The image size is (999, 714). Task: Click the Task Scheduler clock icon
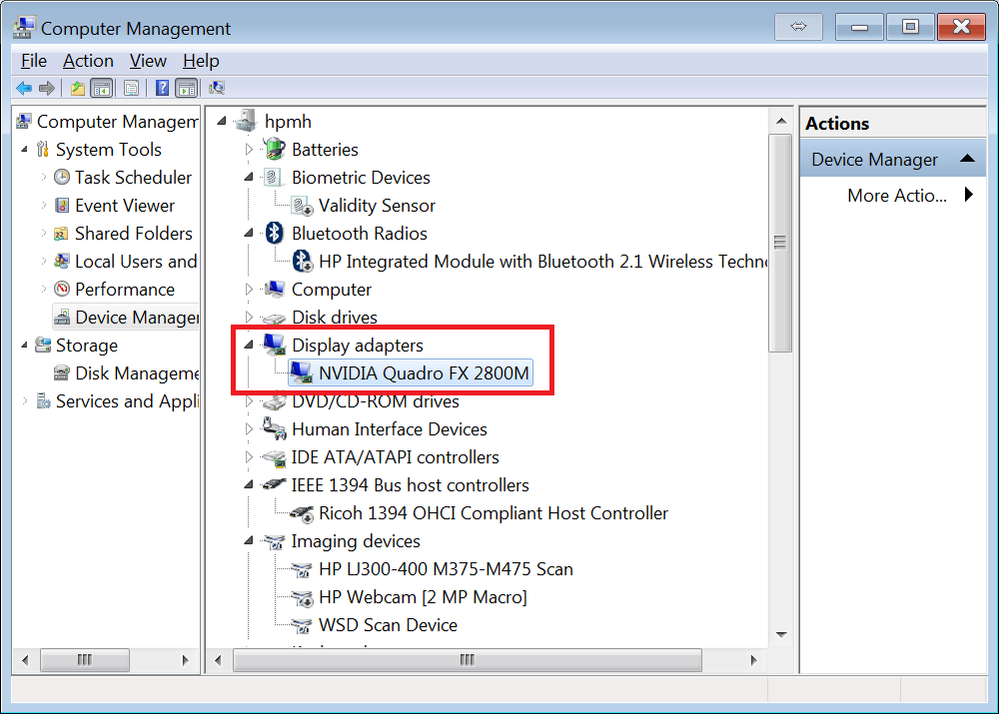pyautogui.click(x=62, y=177)
